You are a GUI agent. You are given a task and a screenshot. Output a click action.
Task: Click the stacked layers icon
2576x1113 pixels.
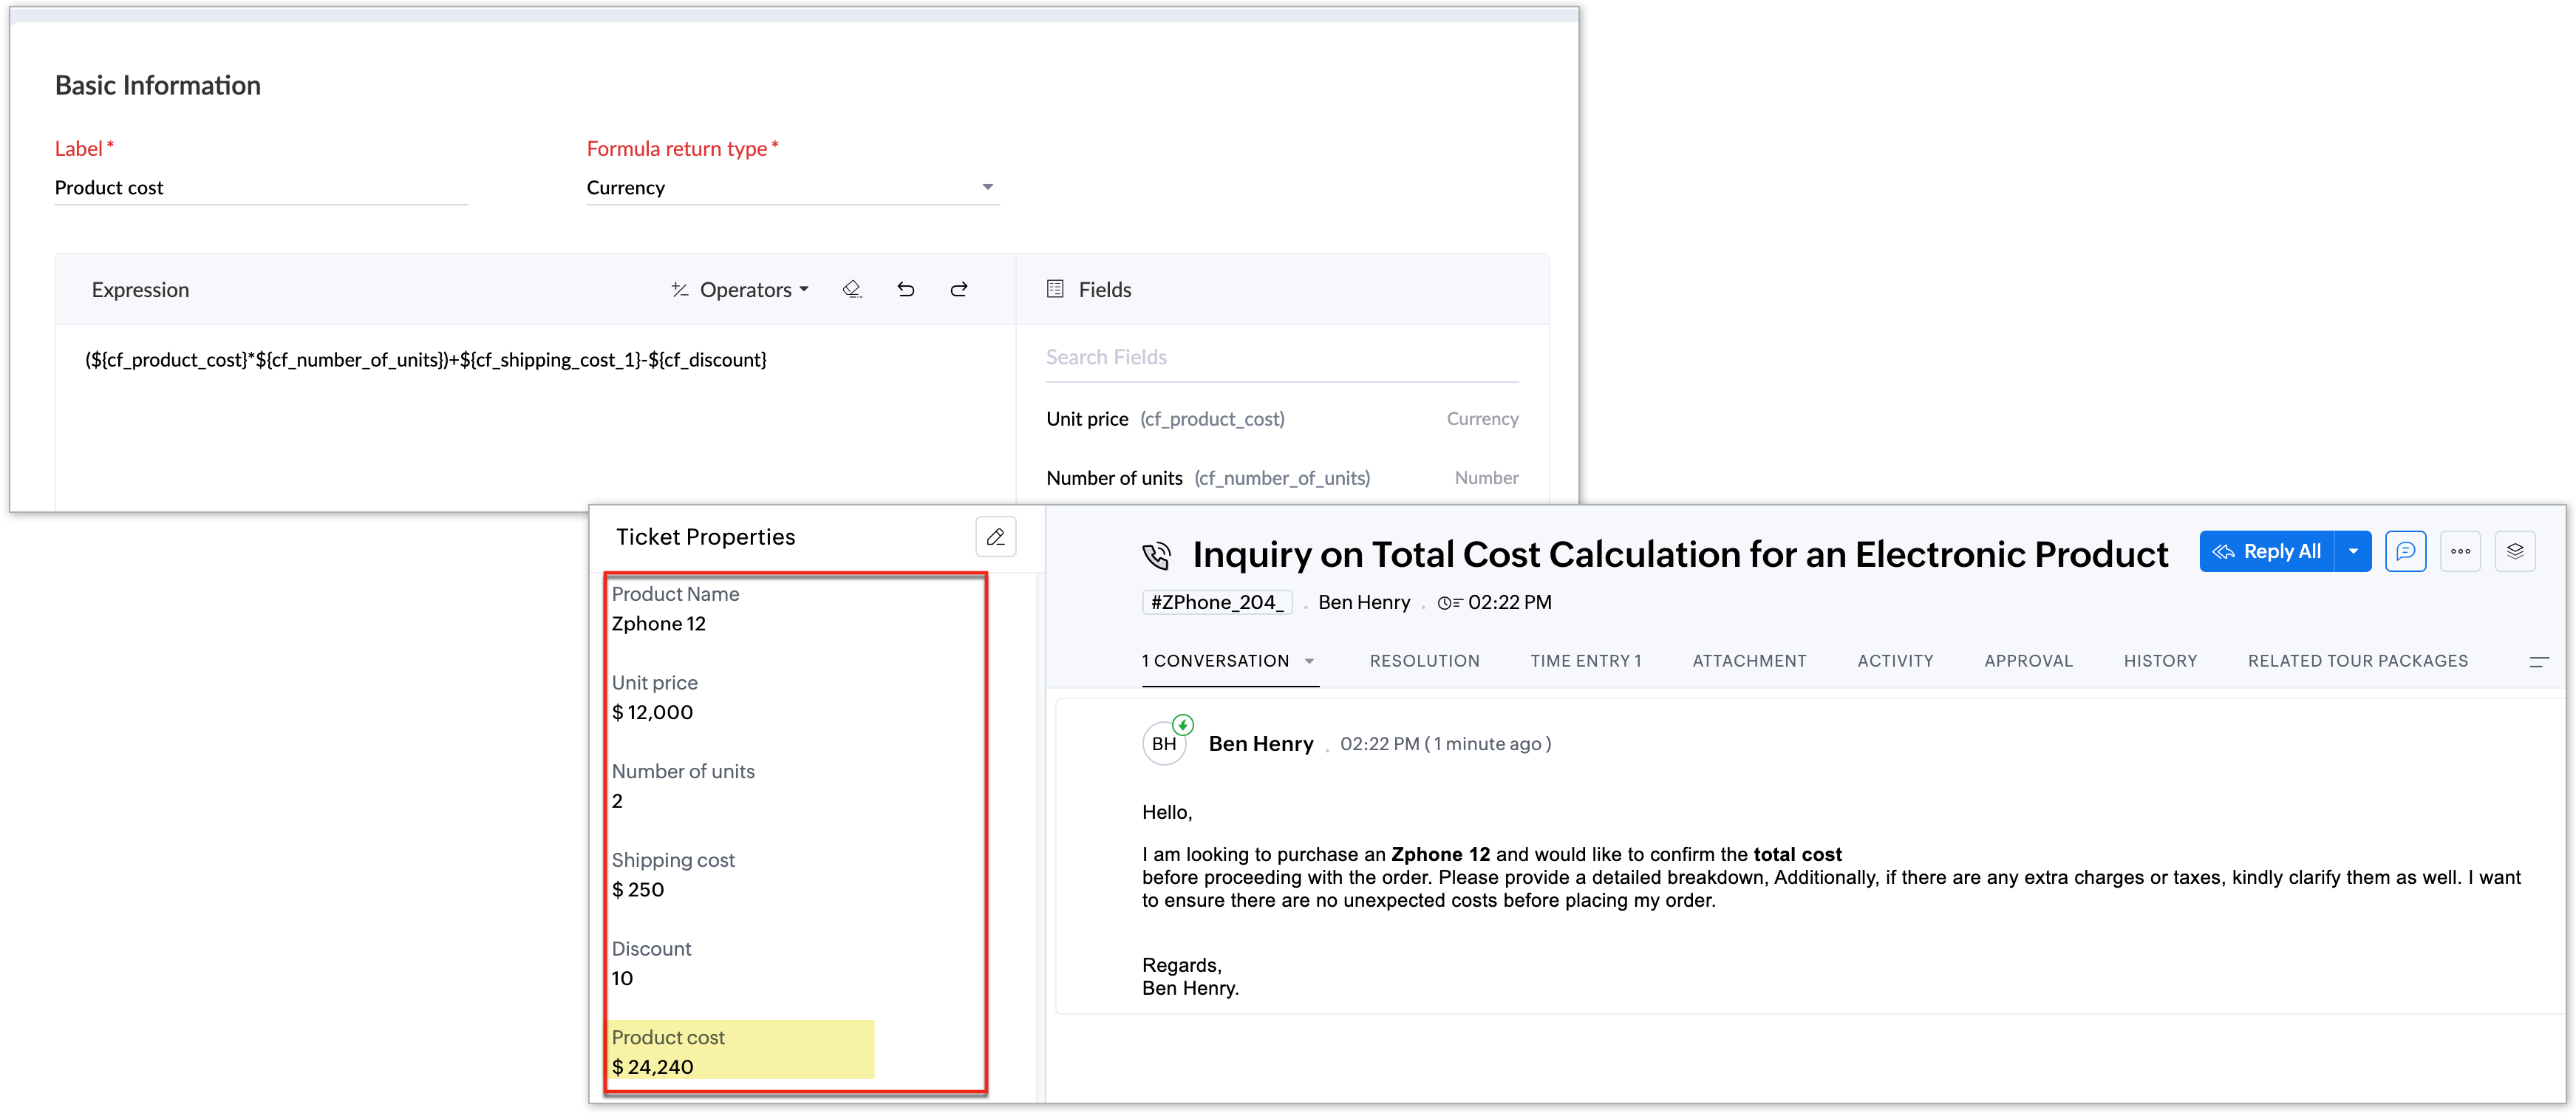(2515, 551)
